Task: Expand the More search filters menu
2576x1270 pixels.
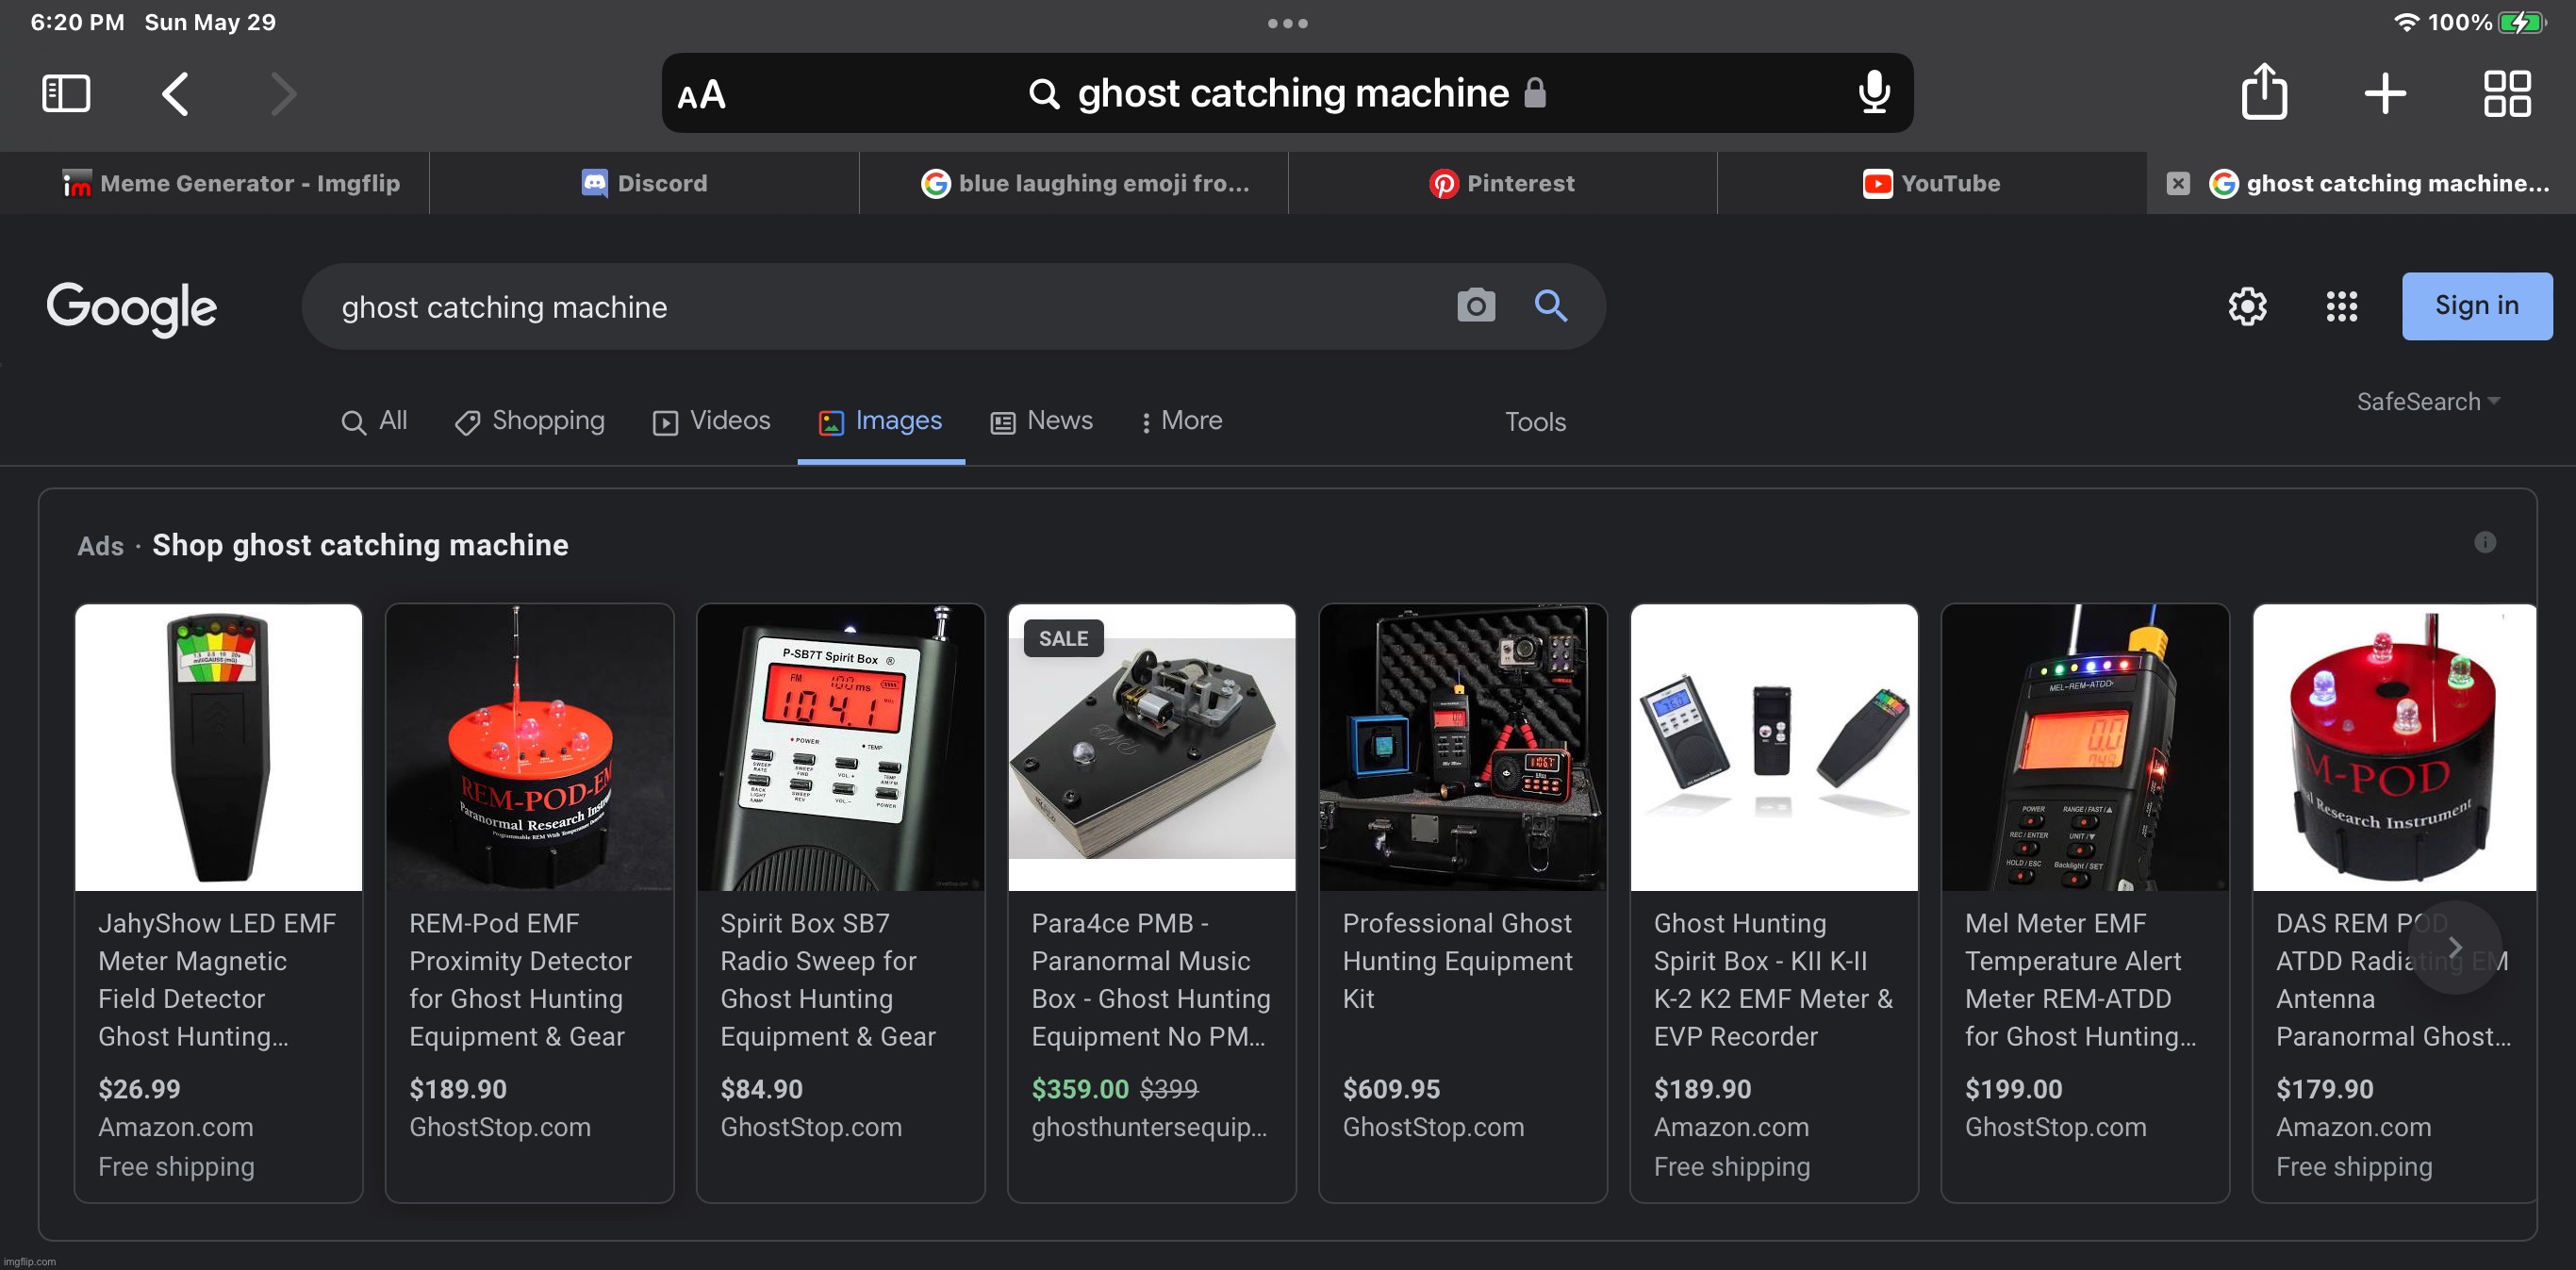Action: click(x=1181, y=421)
